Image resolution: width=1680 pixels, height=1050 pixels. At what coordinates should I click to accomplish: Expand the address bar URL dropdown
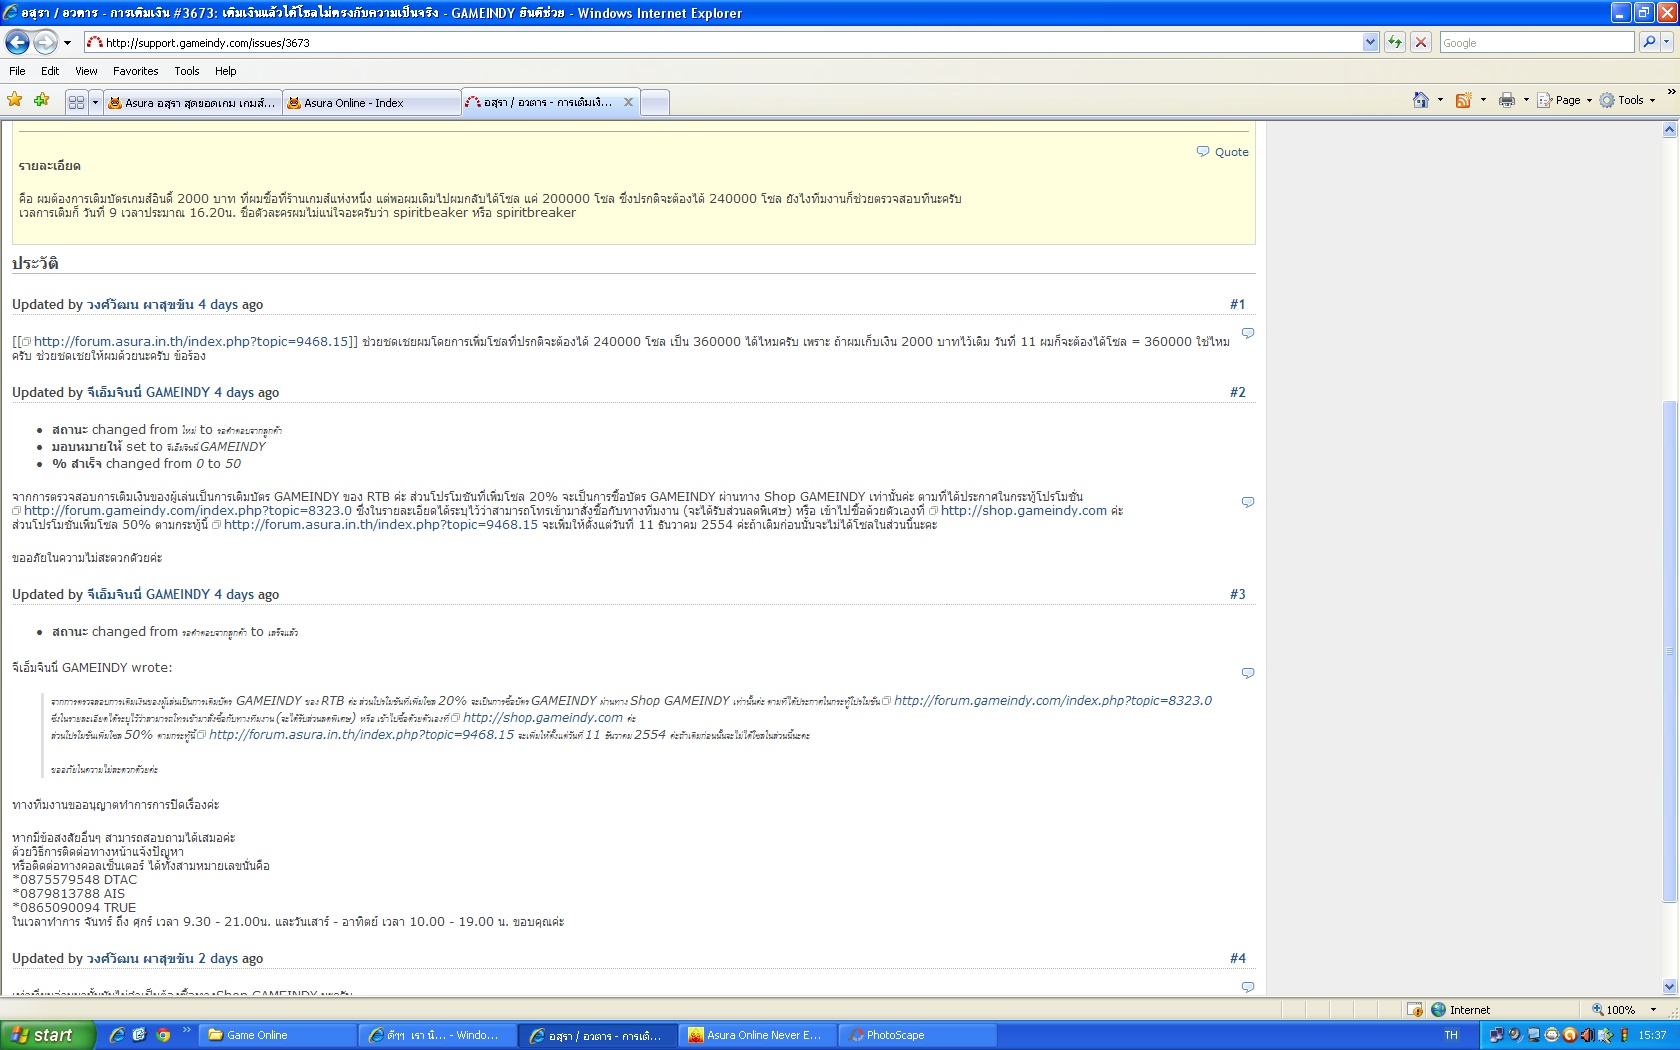(x=1370, y=42)
